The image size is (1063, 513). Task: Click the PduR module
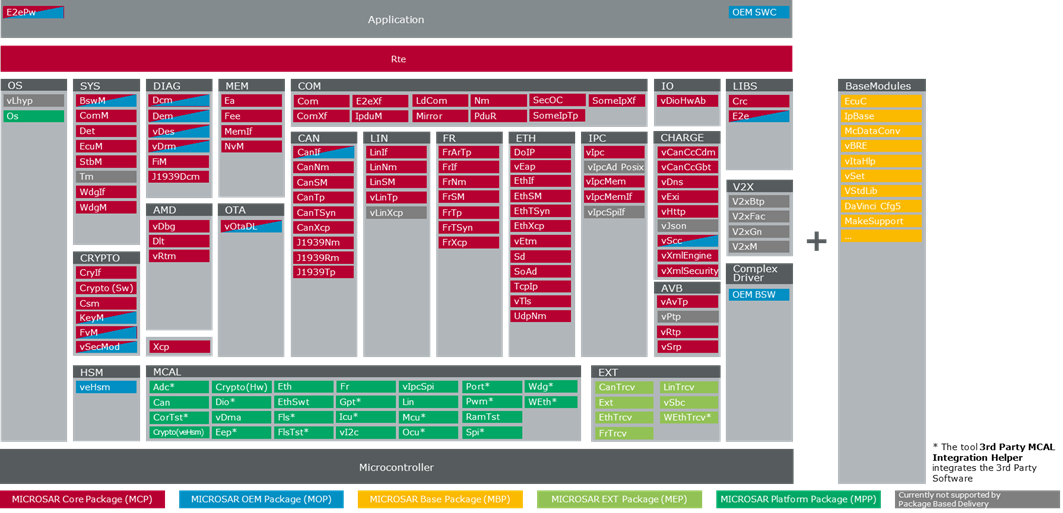[x=498, y=116]
